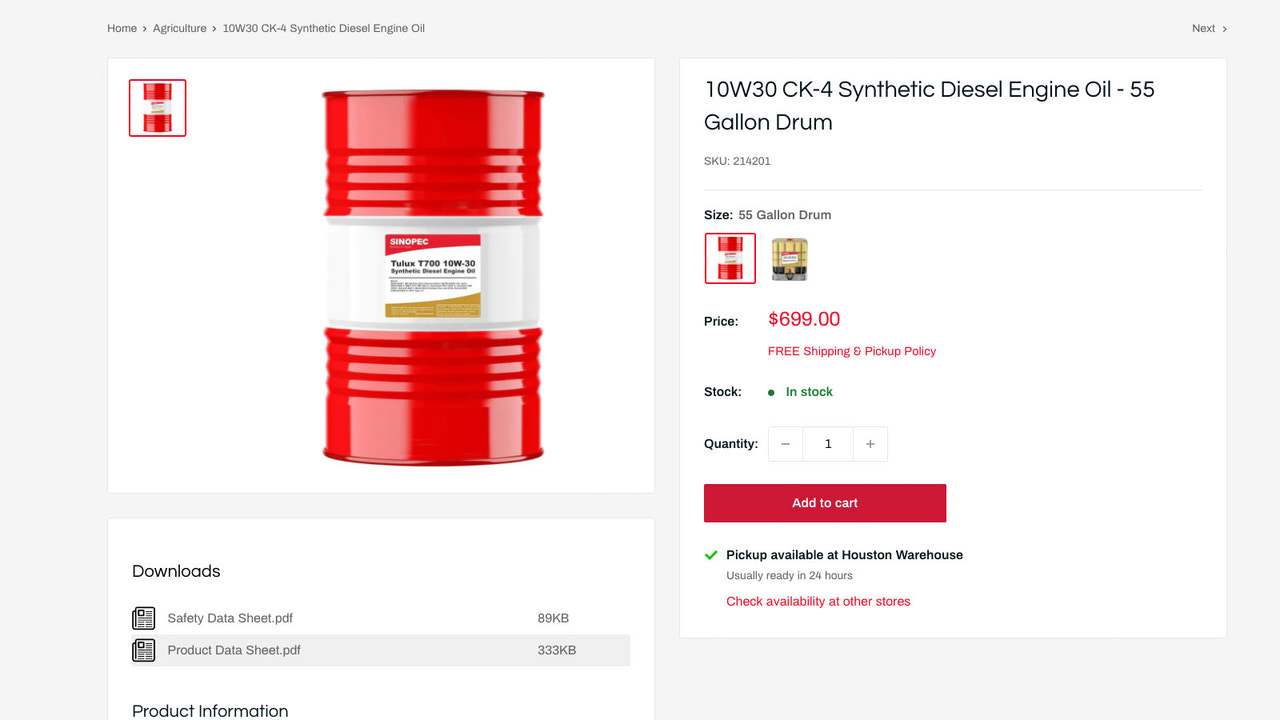1280x720 pixels.
Task: Click the chevron next to the Next link
Action: coord(1223,28)
